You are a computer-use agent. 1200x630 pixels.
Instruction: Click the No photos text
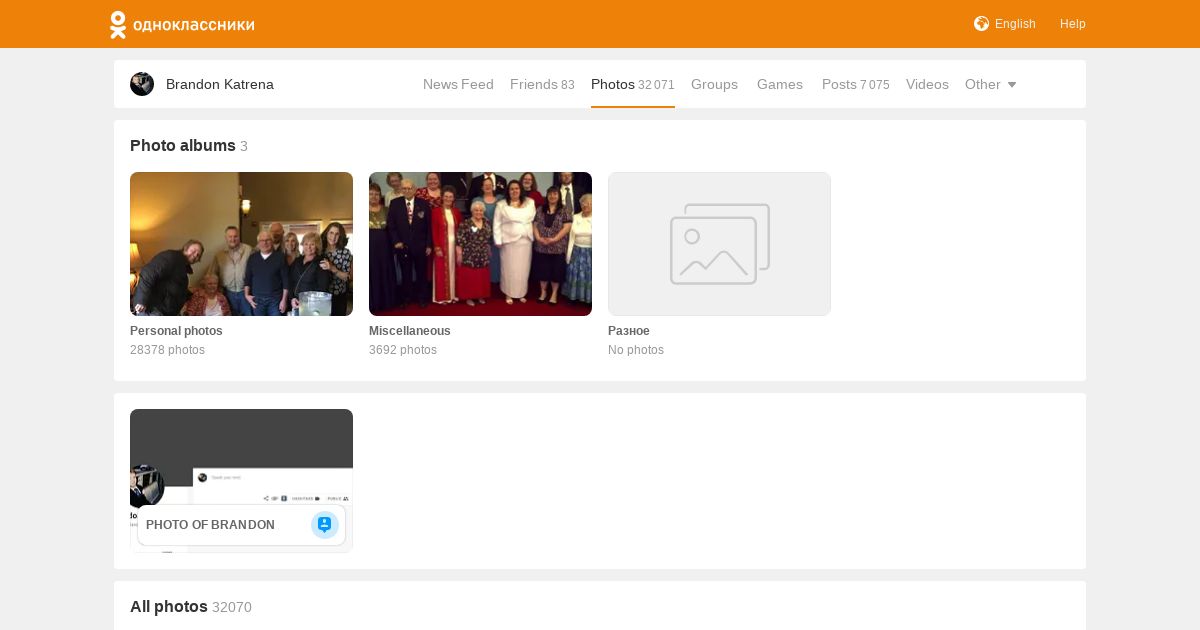pyautogui.click(x=636, y=350)
